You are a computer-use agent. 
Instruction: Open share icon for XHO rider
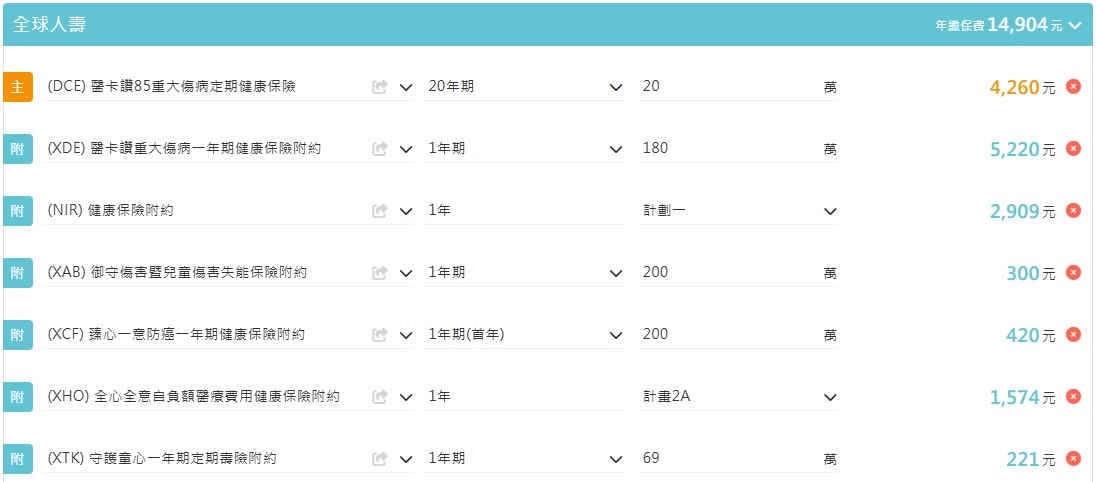[x=380, y=397]
